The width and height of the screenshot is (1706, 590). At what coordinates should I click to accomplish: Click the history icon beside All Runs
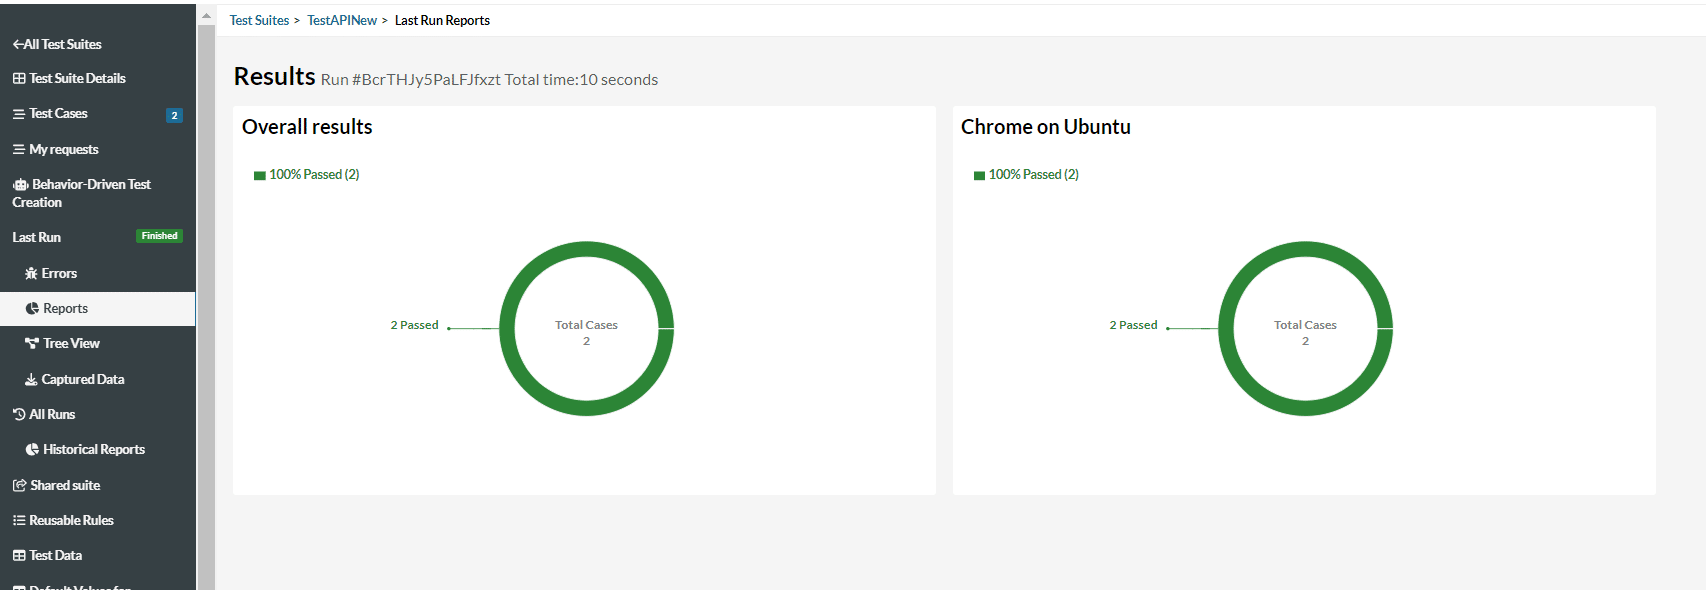(19, 414)
